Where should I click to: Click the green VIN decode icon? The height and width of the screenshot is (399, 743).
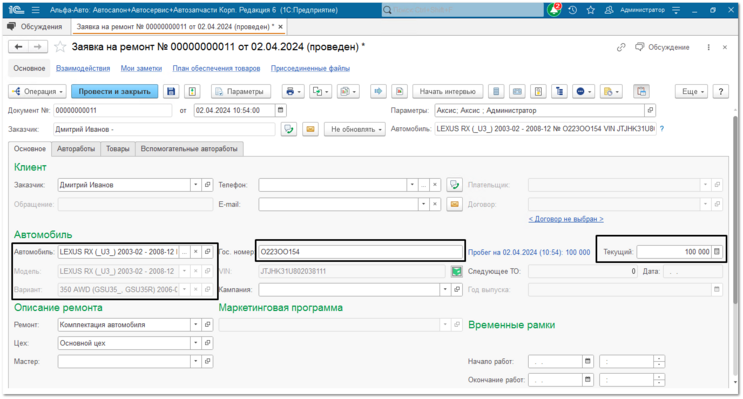456,272
